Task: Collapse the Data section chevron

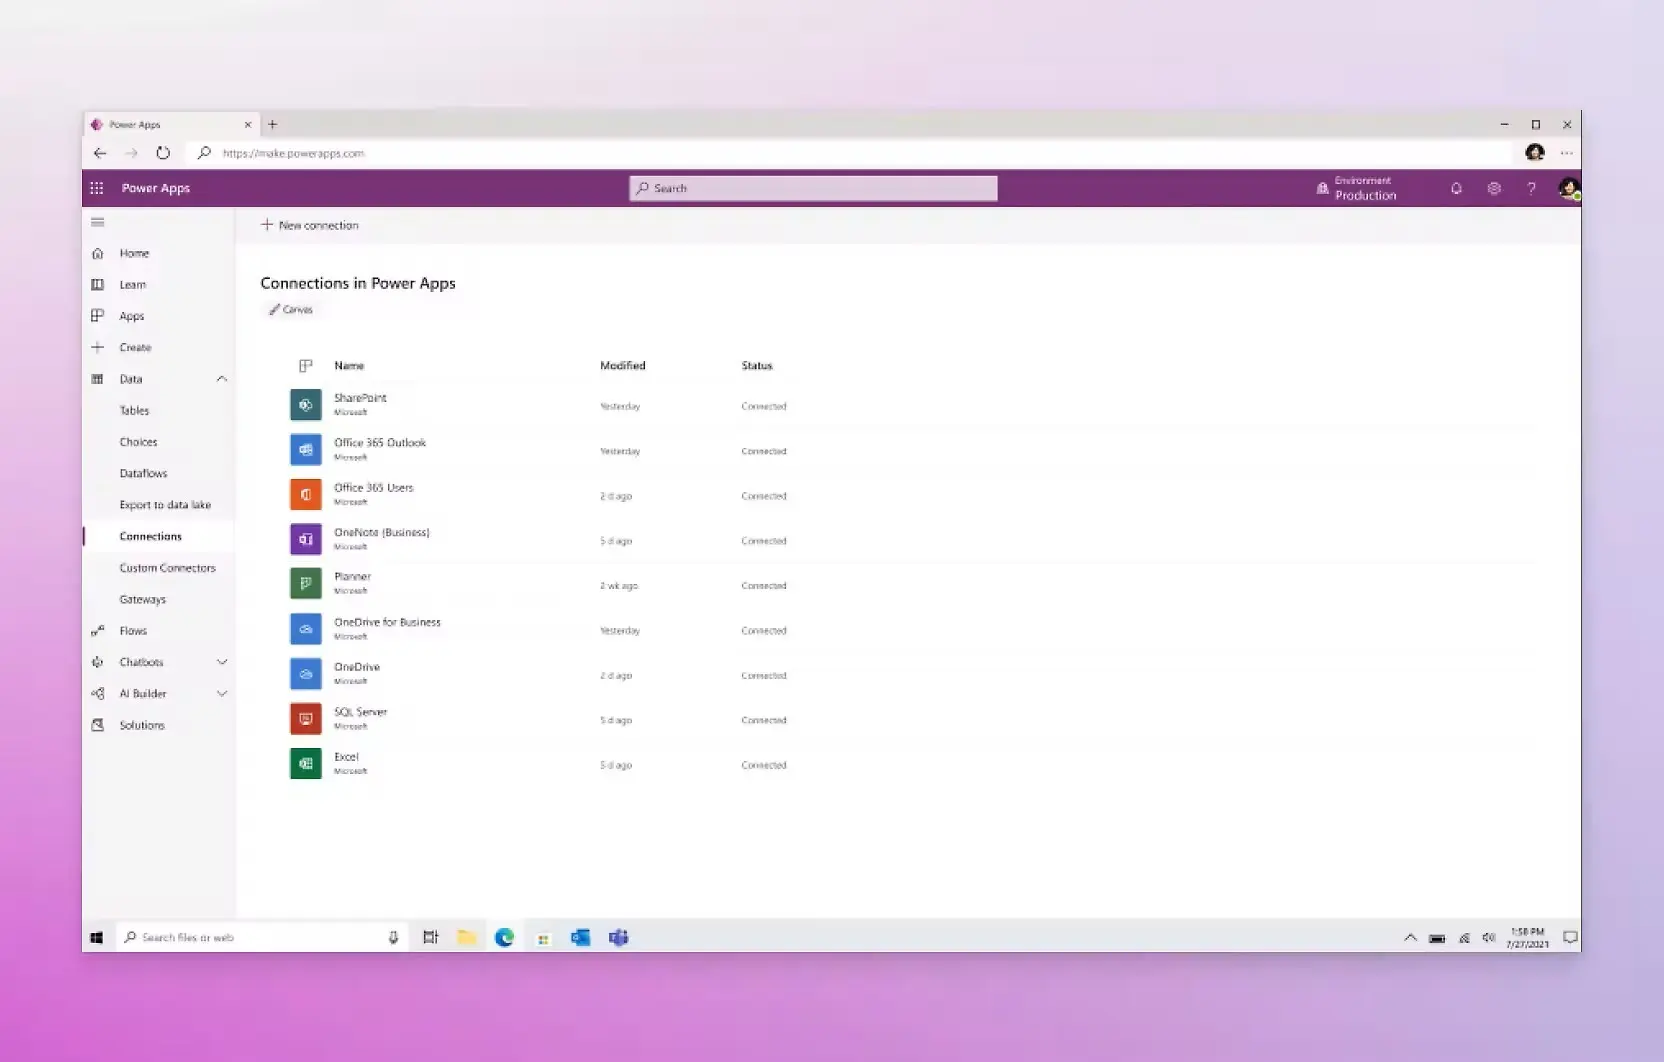Action: pyautogui.click(x=222, y=379)
